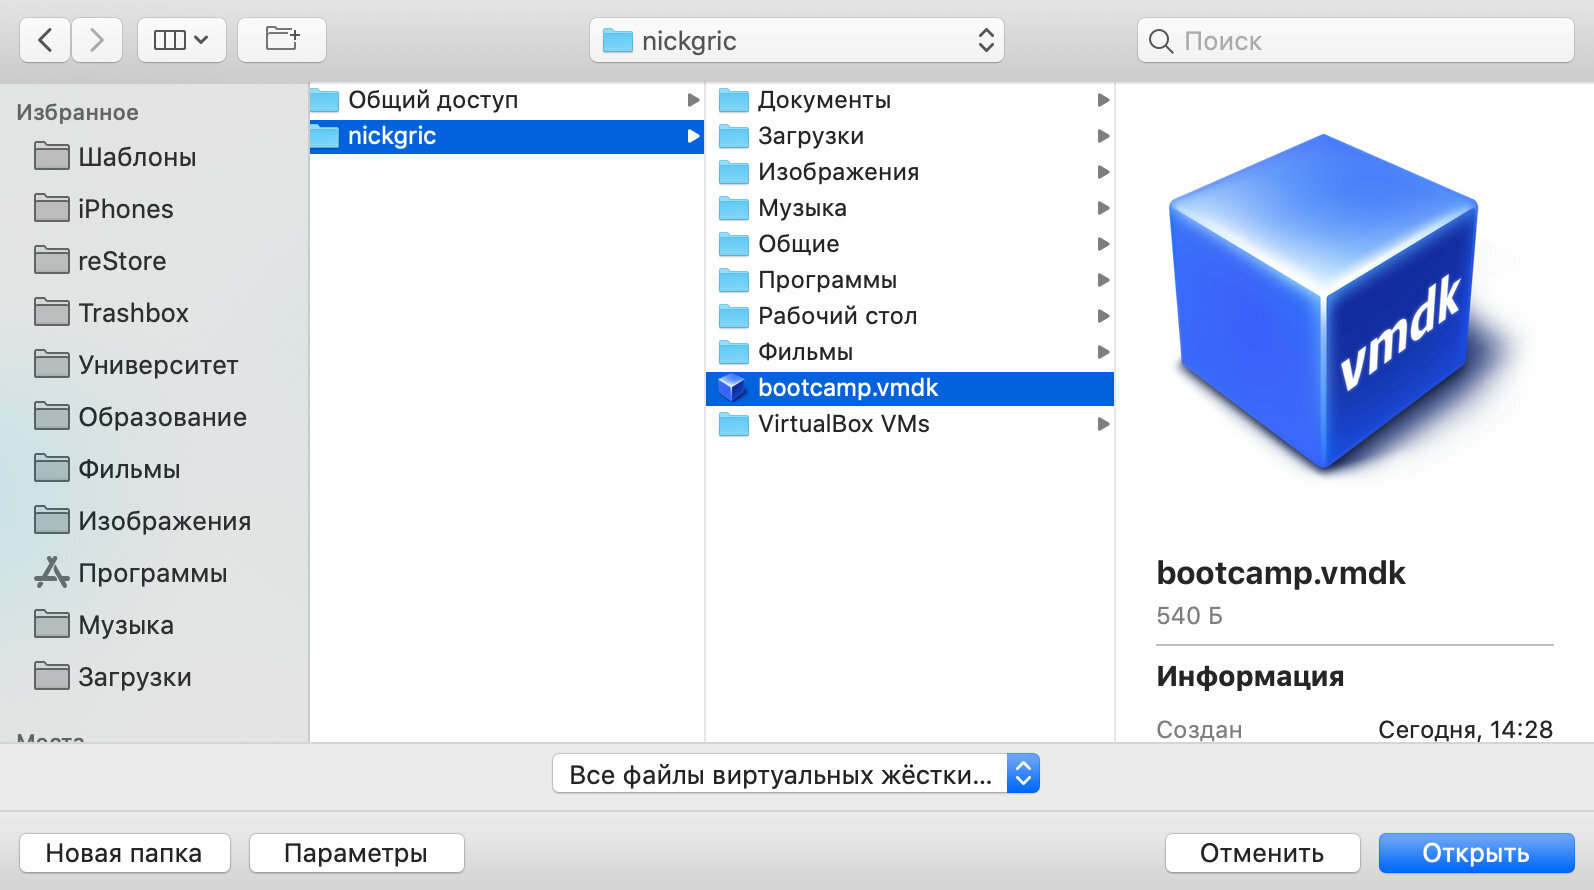Open the file type filter dropdown
Image resolution: width=1594 pixels, height=890 pixels.
(796, 774)
